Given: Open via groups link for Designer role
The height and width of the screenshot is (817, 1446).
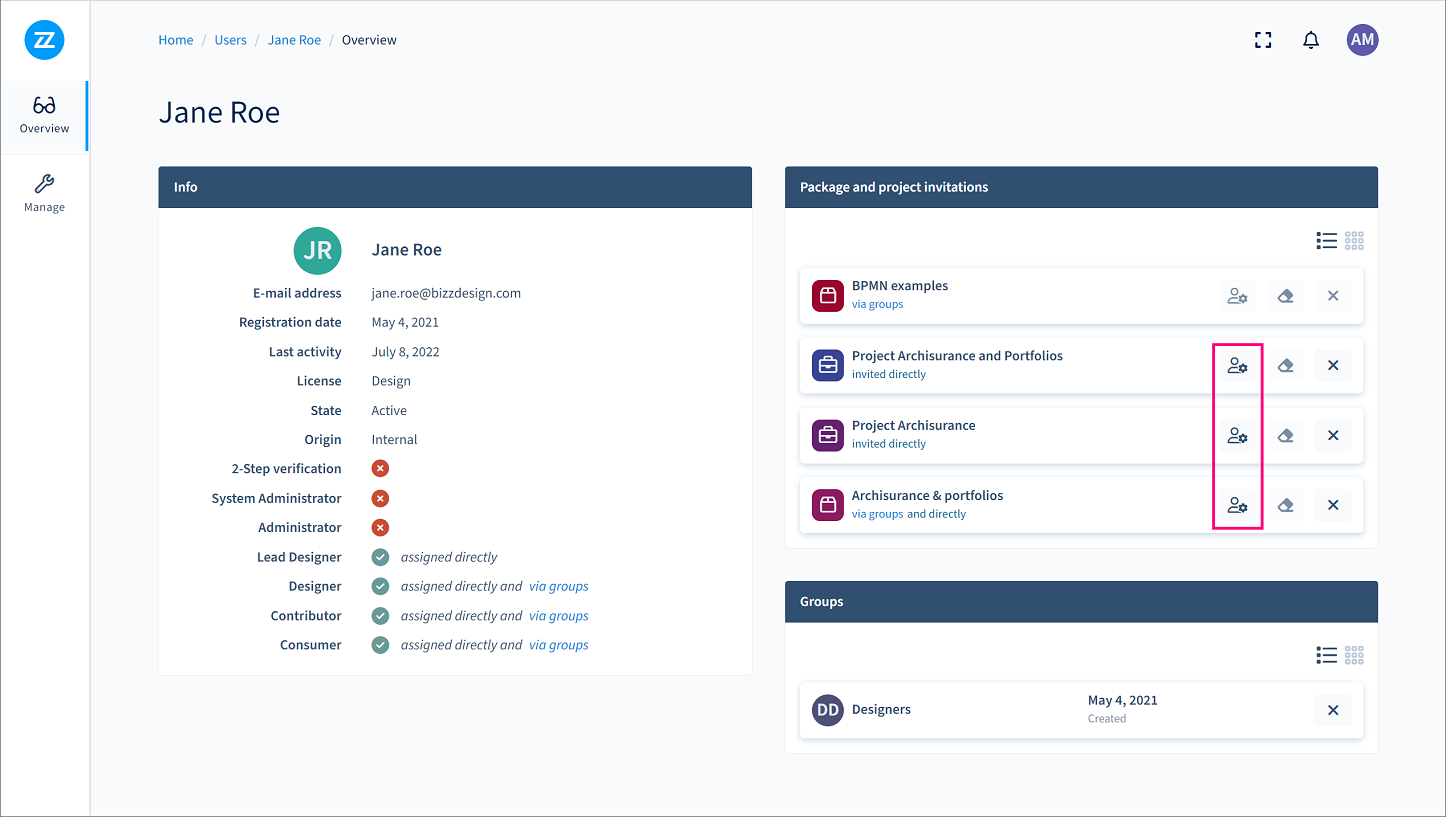Looking at the screenshot, I should (x=559, y=587).
